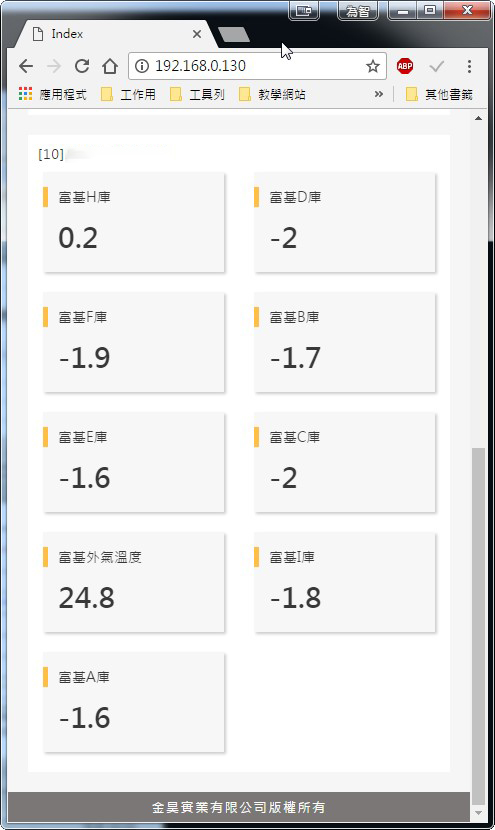Open the 教學網站 bookmark folder

coord(273,94)
